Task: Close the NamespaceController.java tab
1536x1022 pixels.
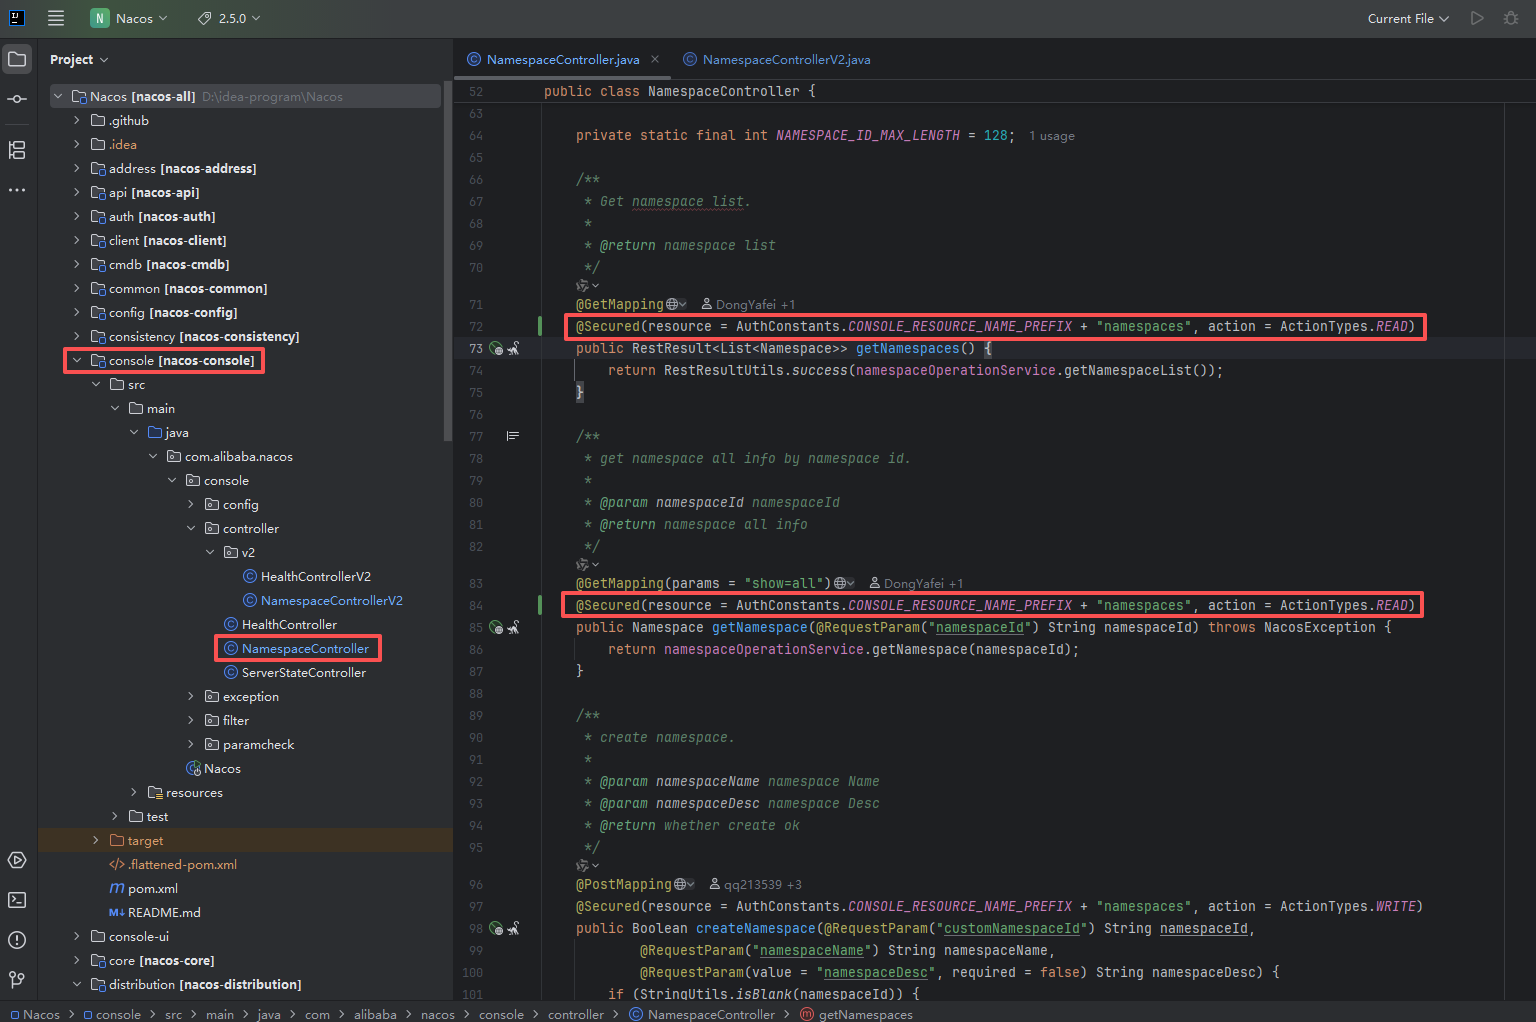Action: coord(655,59)
